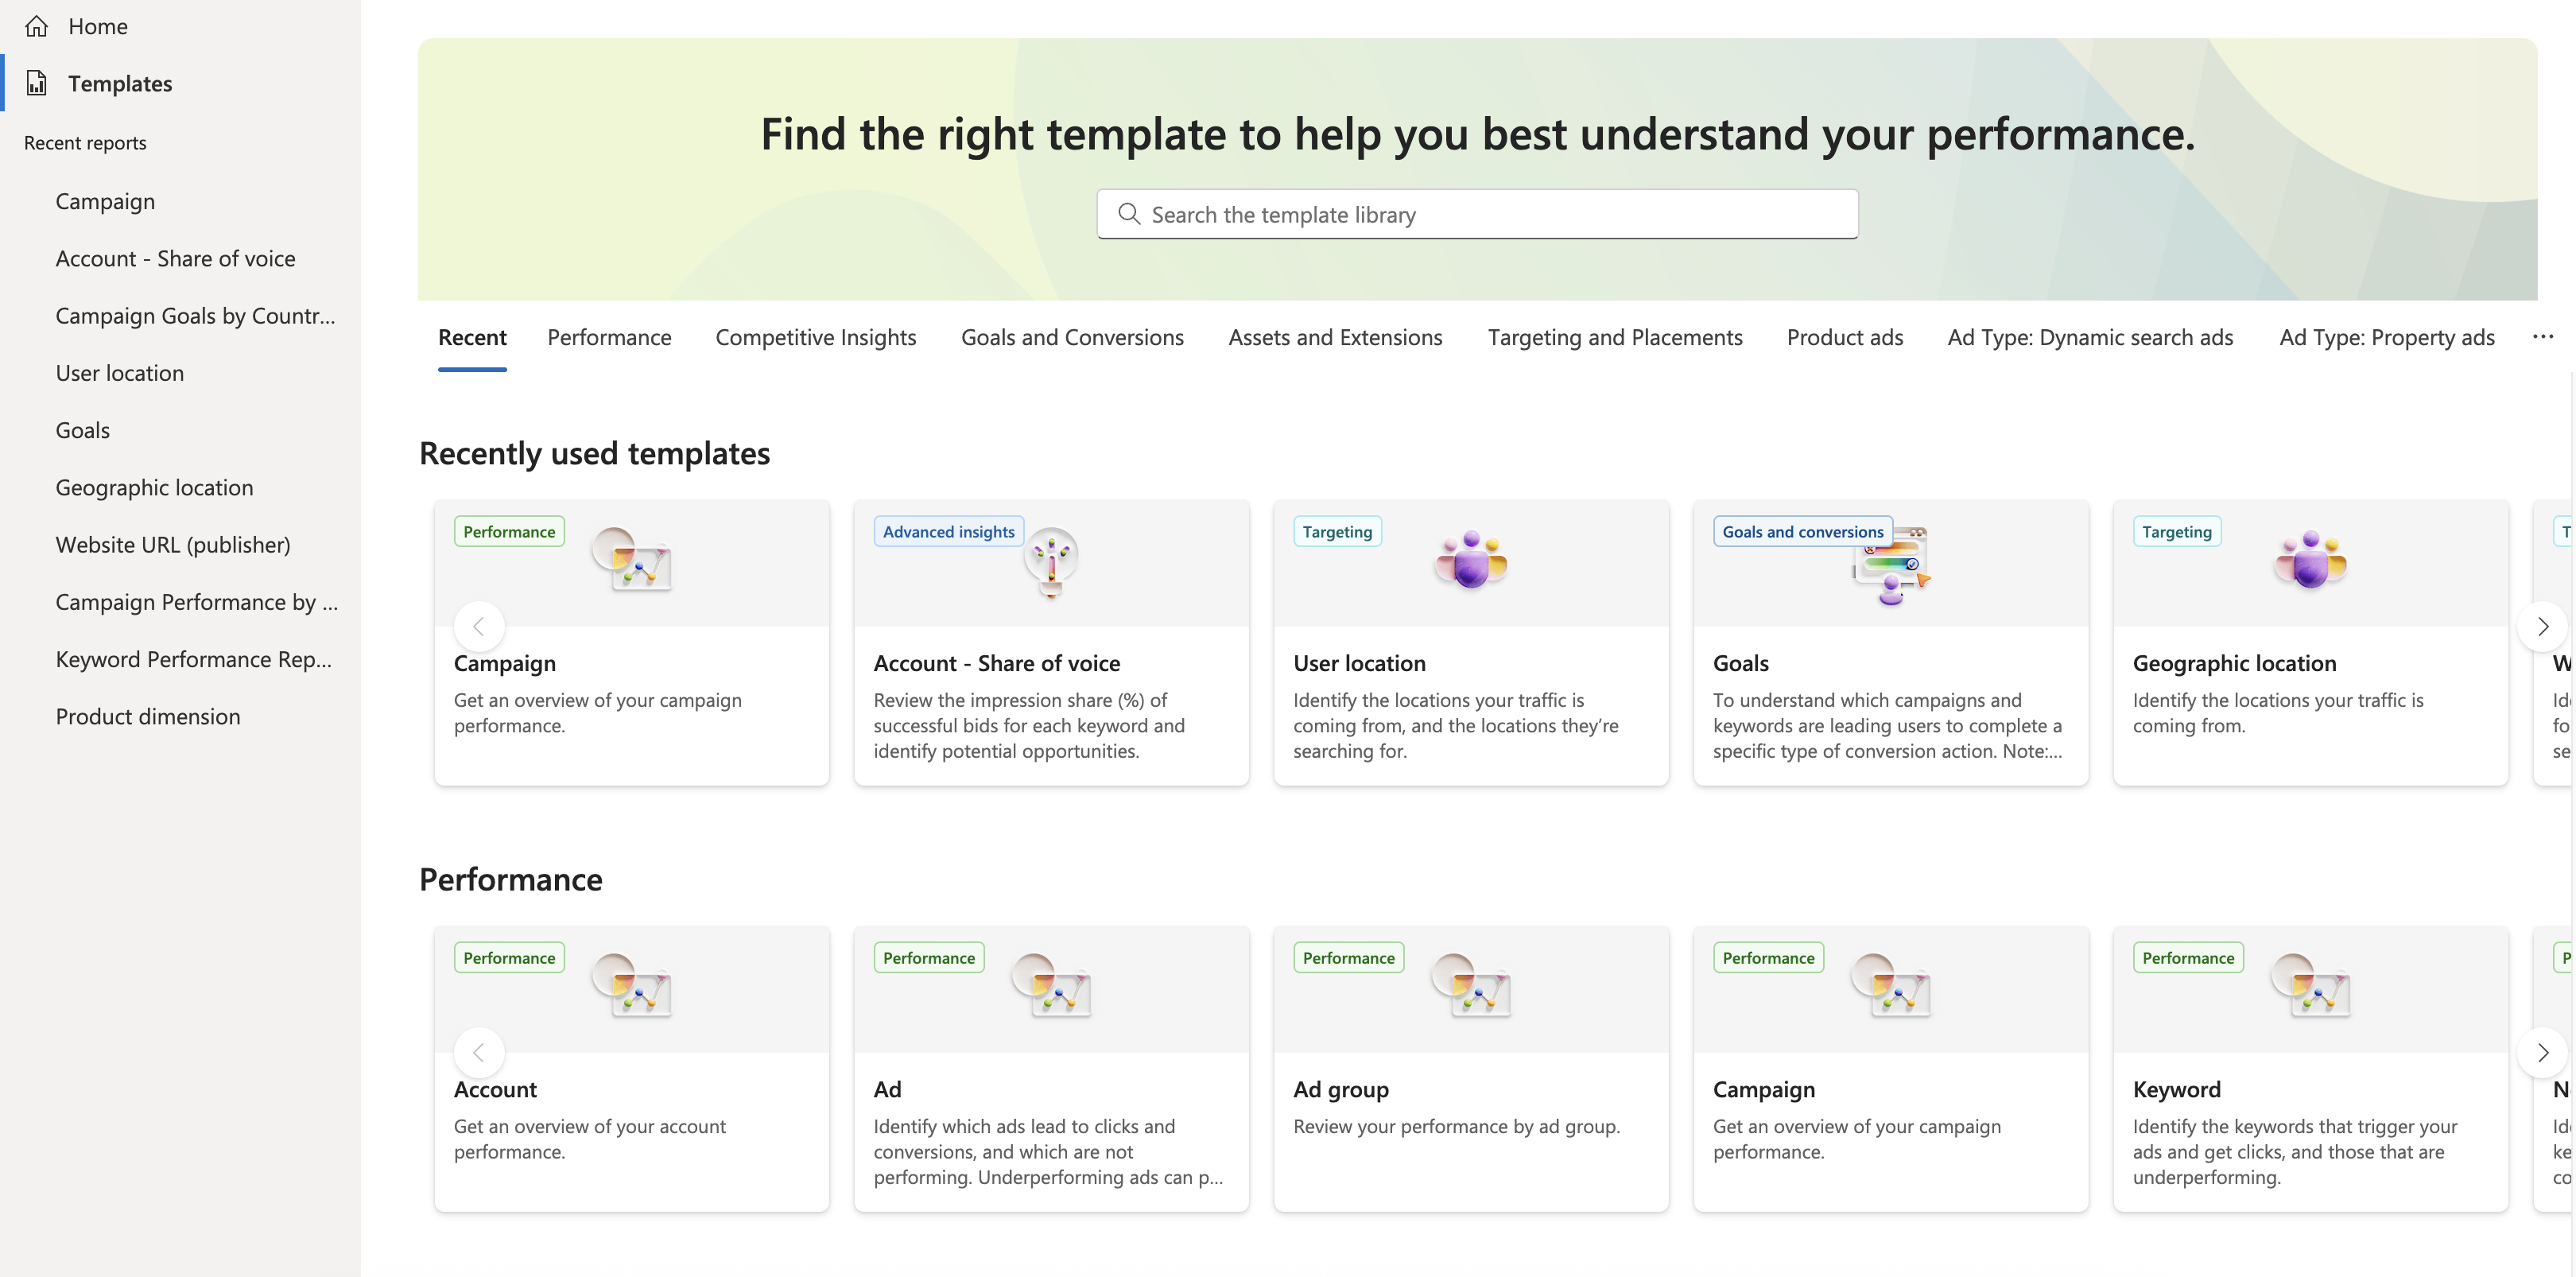Click the Advanced insights tag badge
This screenshot has width=2576, height=1277.
[x=948, y=532]
